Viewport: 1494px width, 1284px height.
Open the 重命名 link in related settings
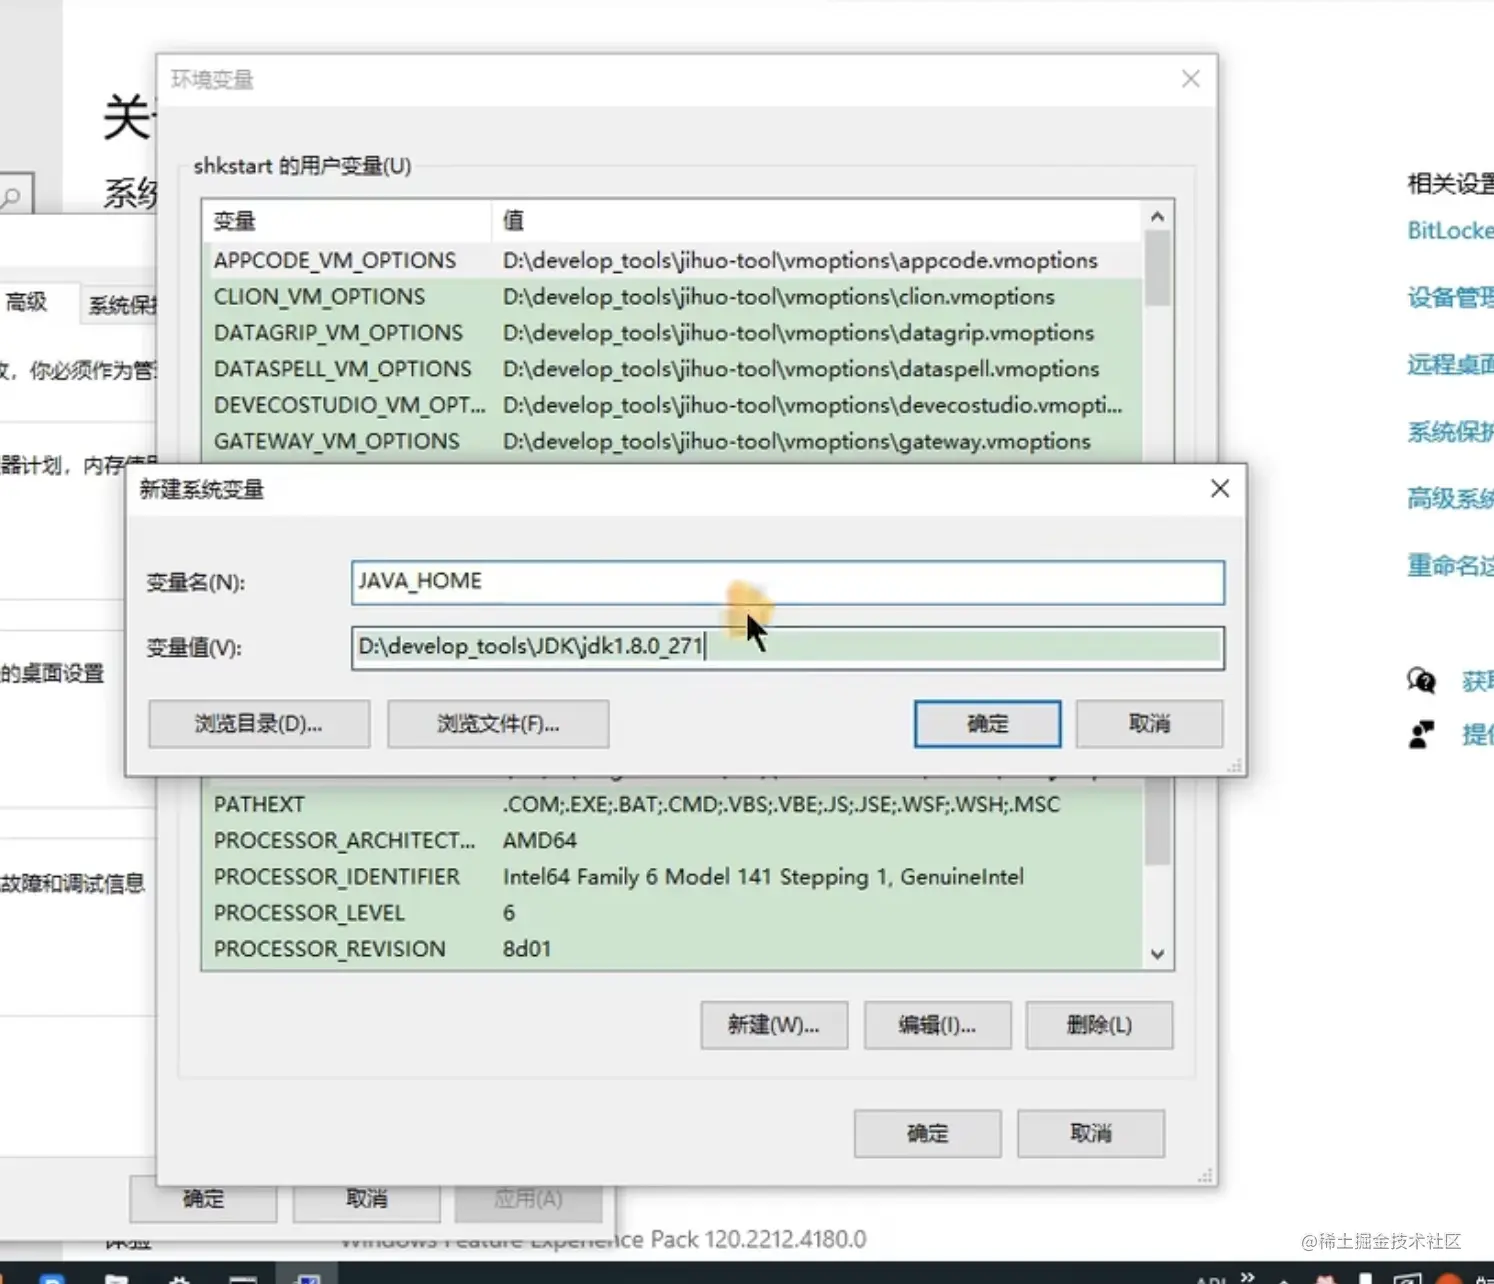tap(1450, 565)
